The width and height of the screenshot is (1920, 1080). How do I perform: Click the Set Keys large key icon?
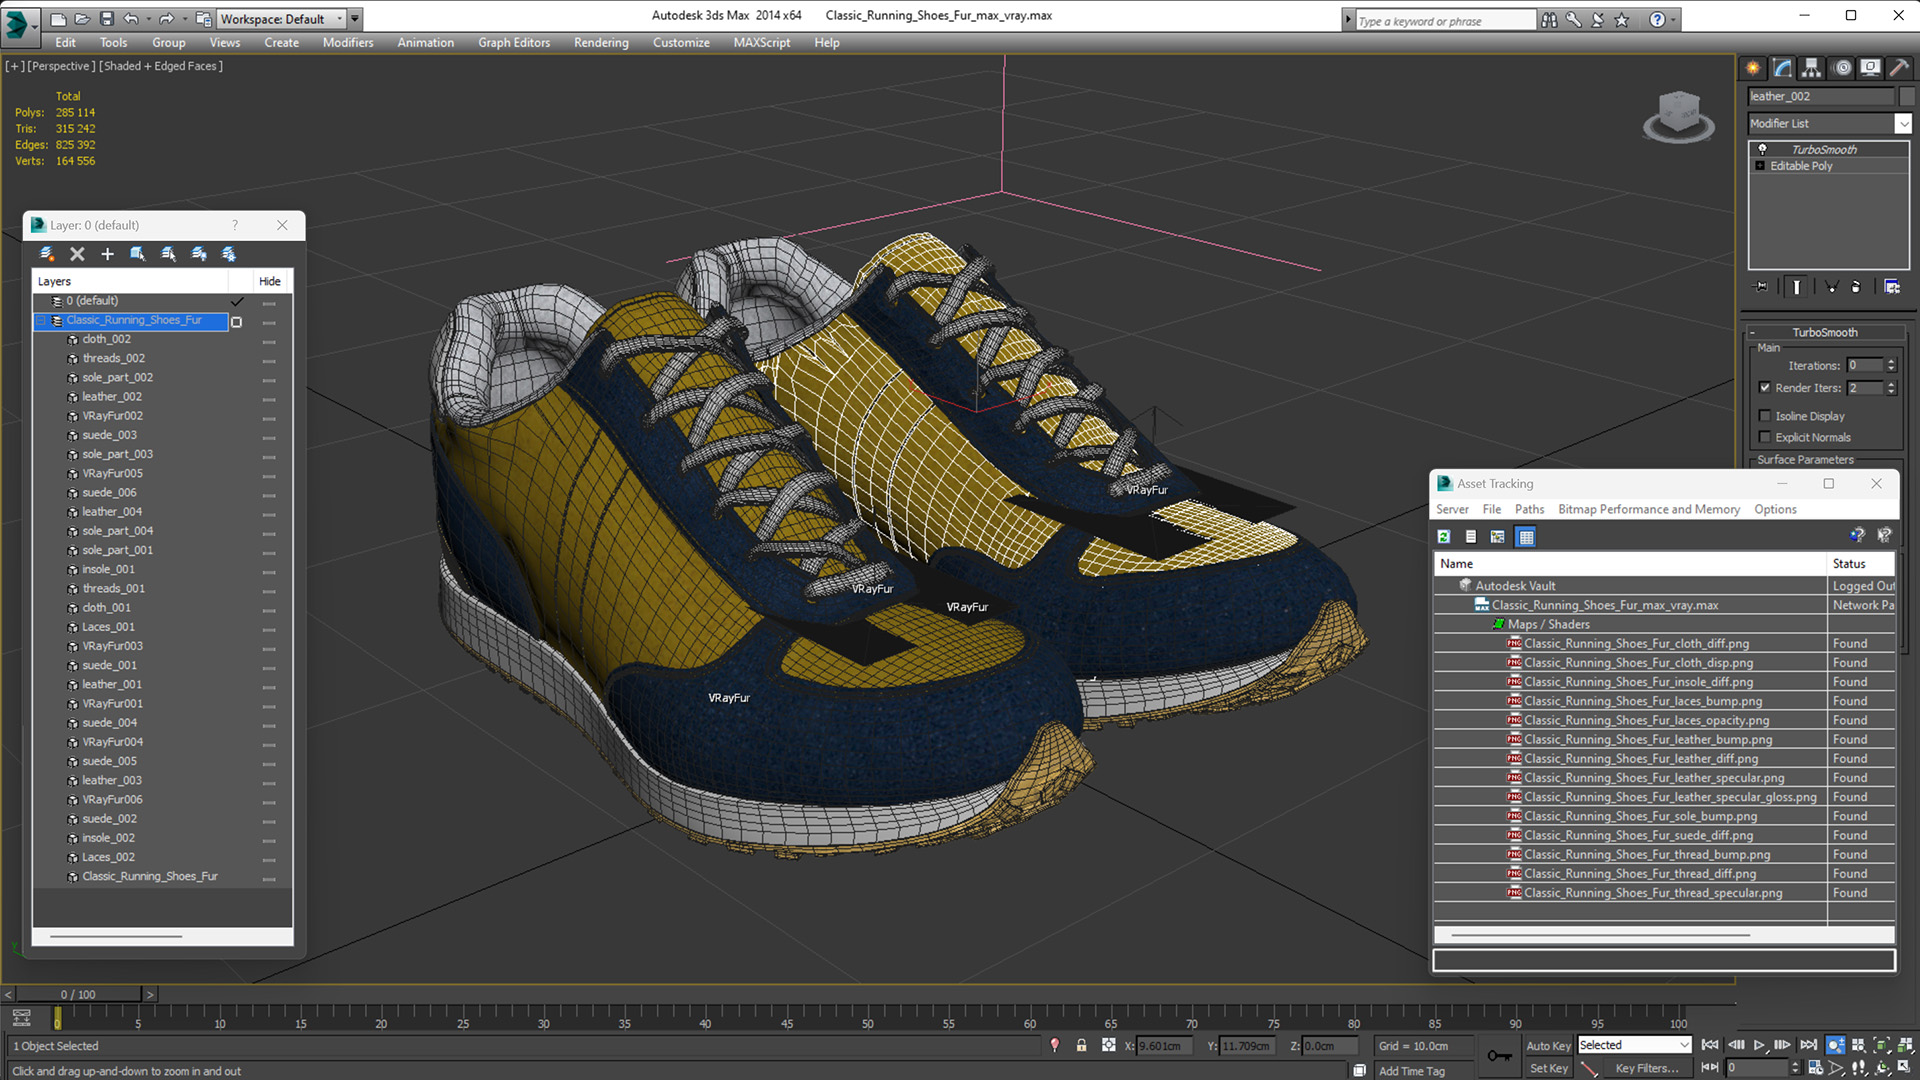click(1499, 1056)
